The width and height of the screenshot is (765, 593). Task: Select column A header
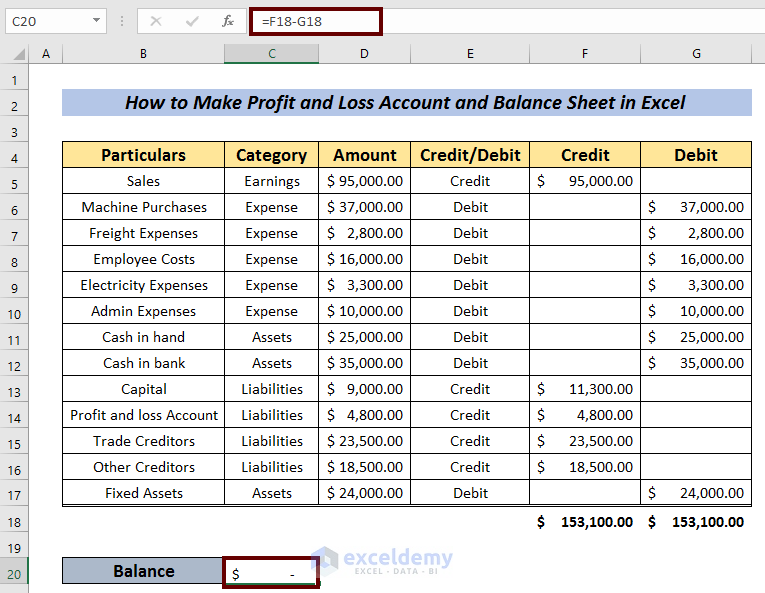46,54
